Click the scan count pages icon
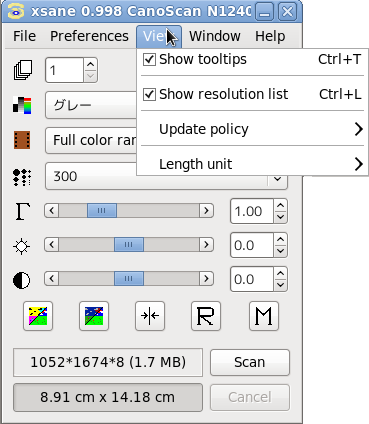This screenshot has width=369, height=424. pos(23,70)
